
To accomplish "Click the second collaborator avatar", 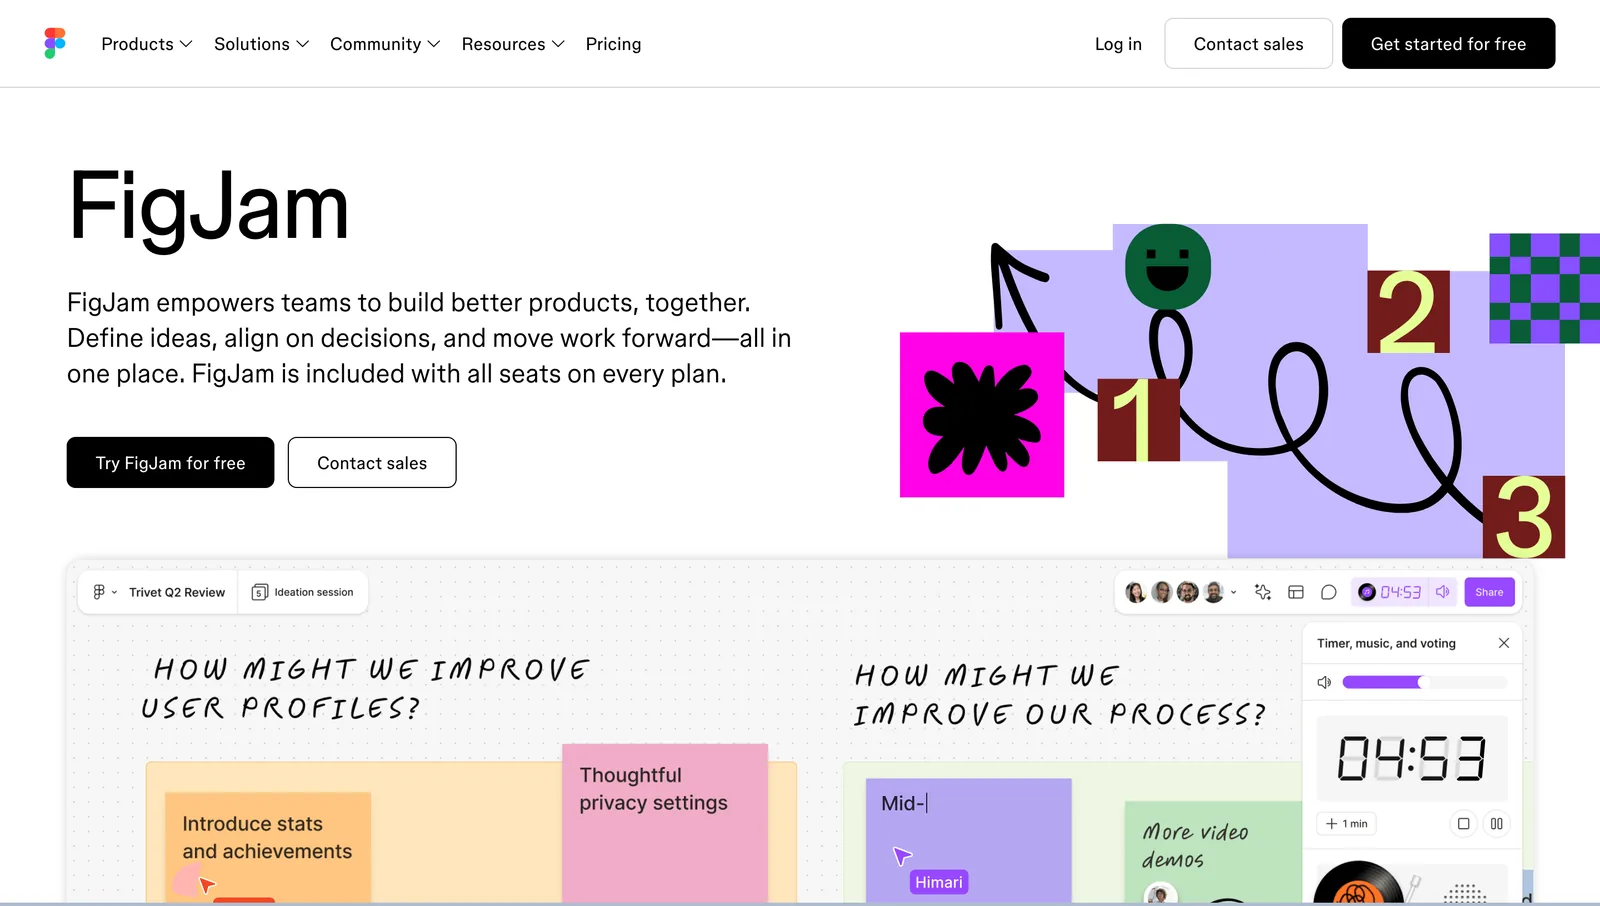I will point(1161,592).
